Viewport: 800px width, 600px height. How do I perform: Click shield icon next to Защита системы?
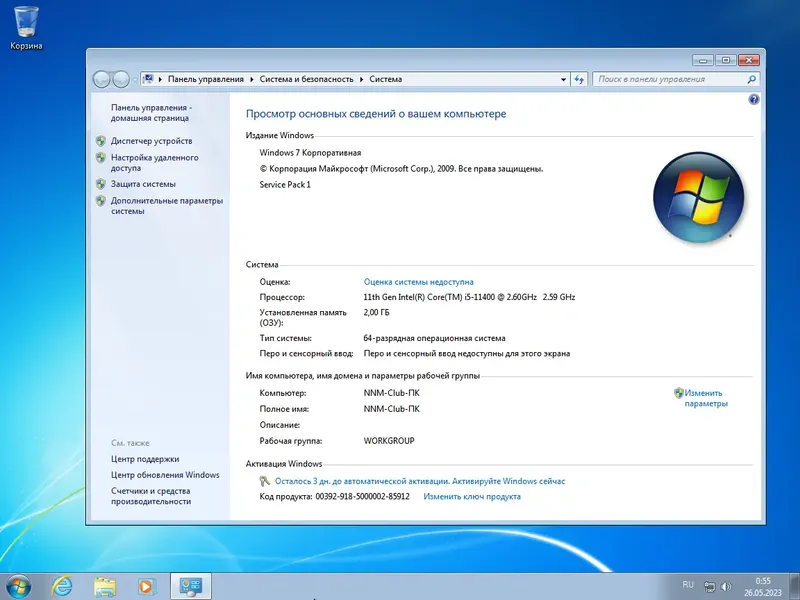tap(101, 184)
